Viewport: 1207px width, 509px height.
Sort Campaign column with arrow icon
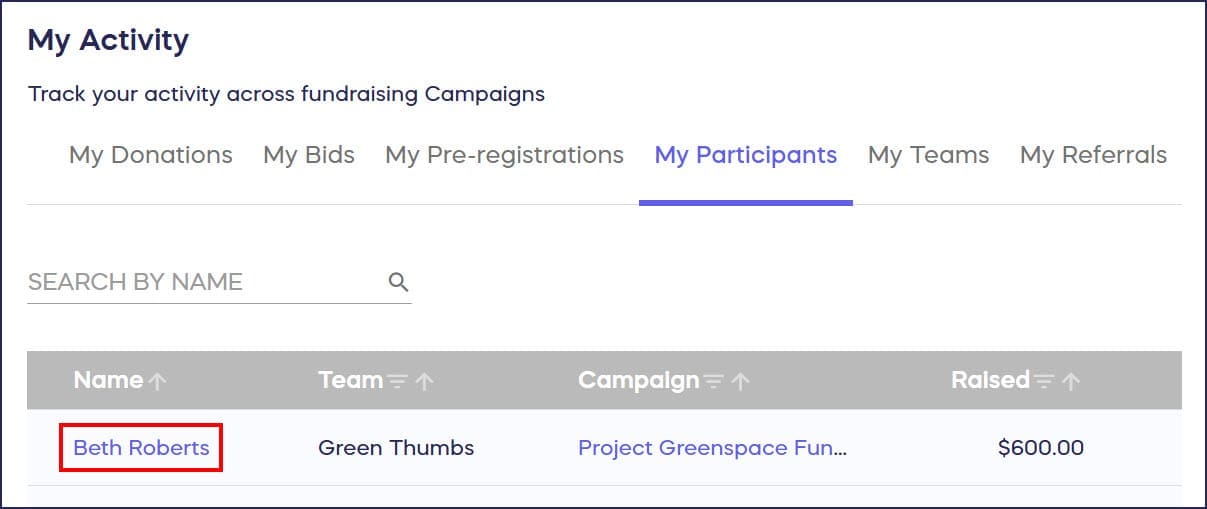(740, 381)
